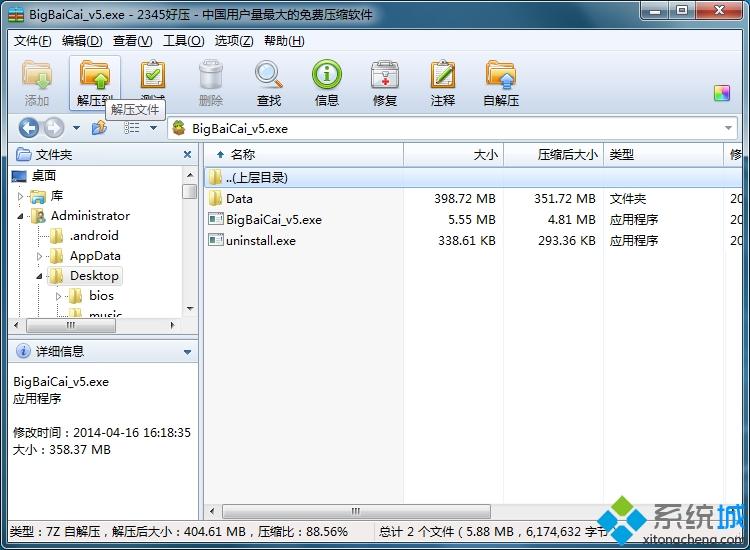Click file list horizontal scrollbar thumb
Screen dimensions: 750x550
click(x=356, y=511)
